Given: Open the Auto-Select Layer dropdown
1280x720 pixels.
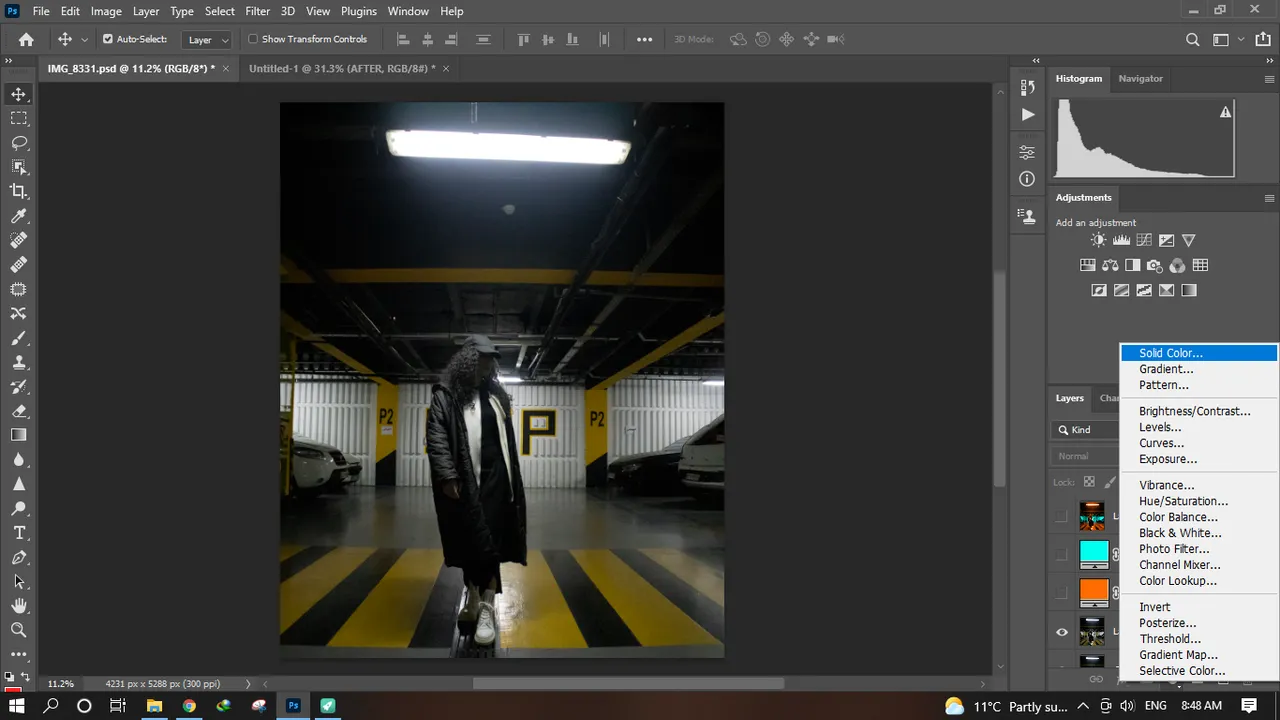Looking at the screenshot, I should coord(208,40).
